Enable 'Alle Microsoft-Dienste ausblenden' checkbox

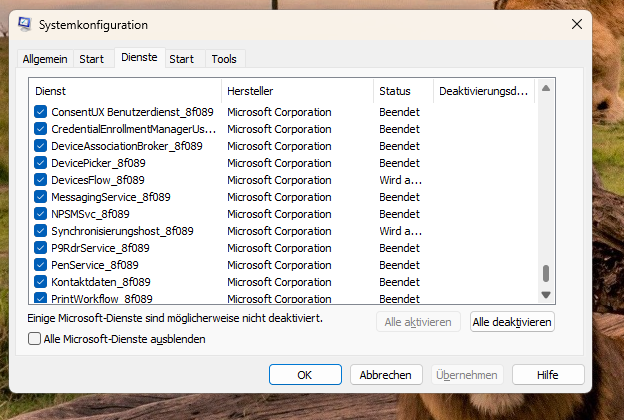(35, 339)
